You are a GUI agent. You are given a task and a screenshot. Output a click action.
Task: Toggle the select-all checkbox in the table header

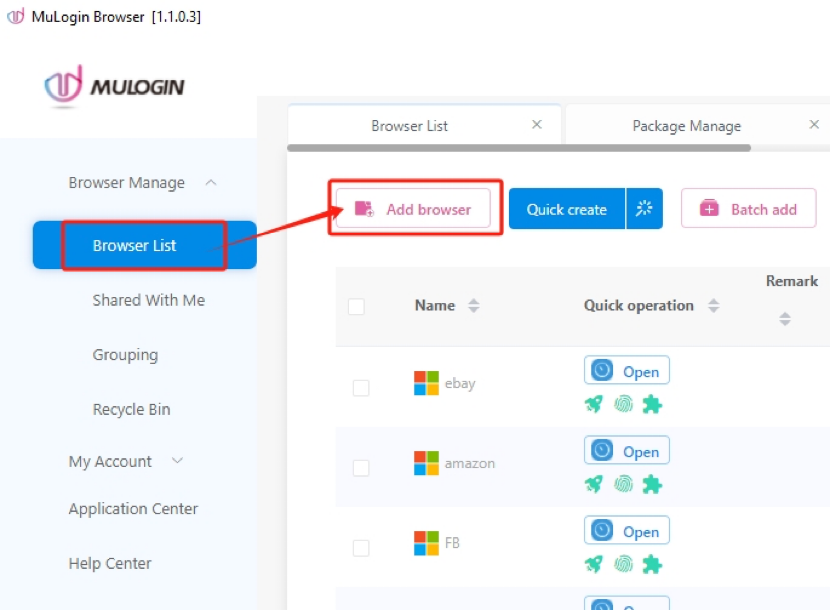click(356, 307)
